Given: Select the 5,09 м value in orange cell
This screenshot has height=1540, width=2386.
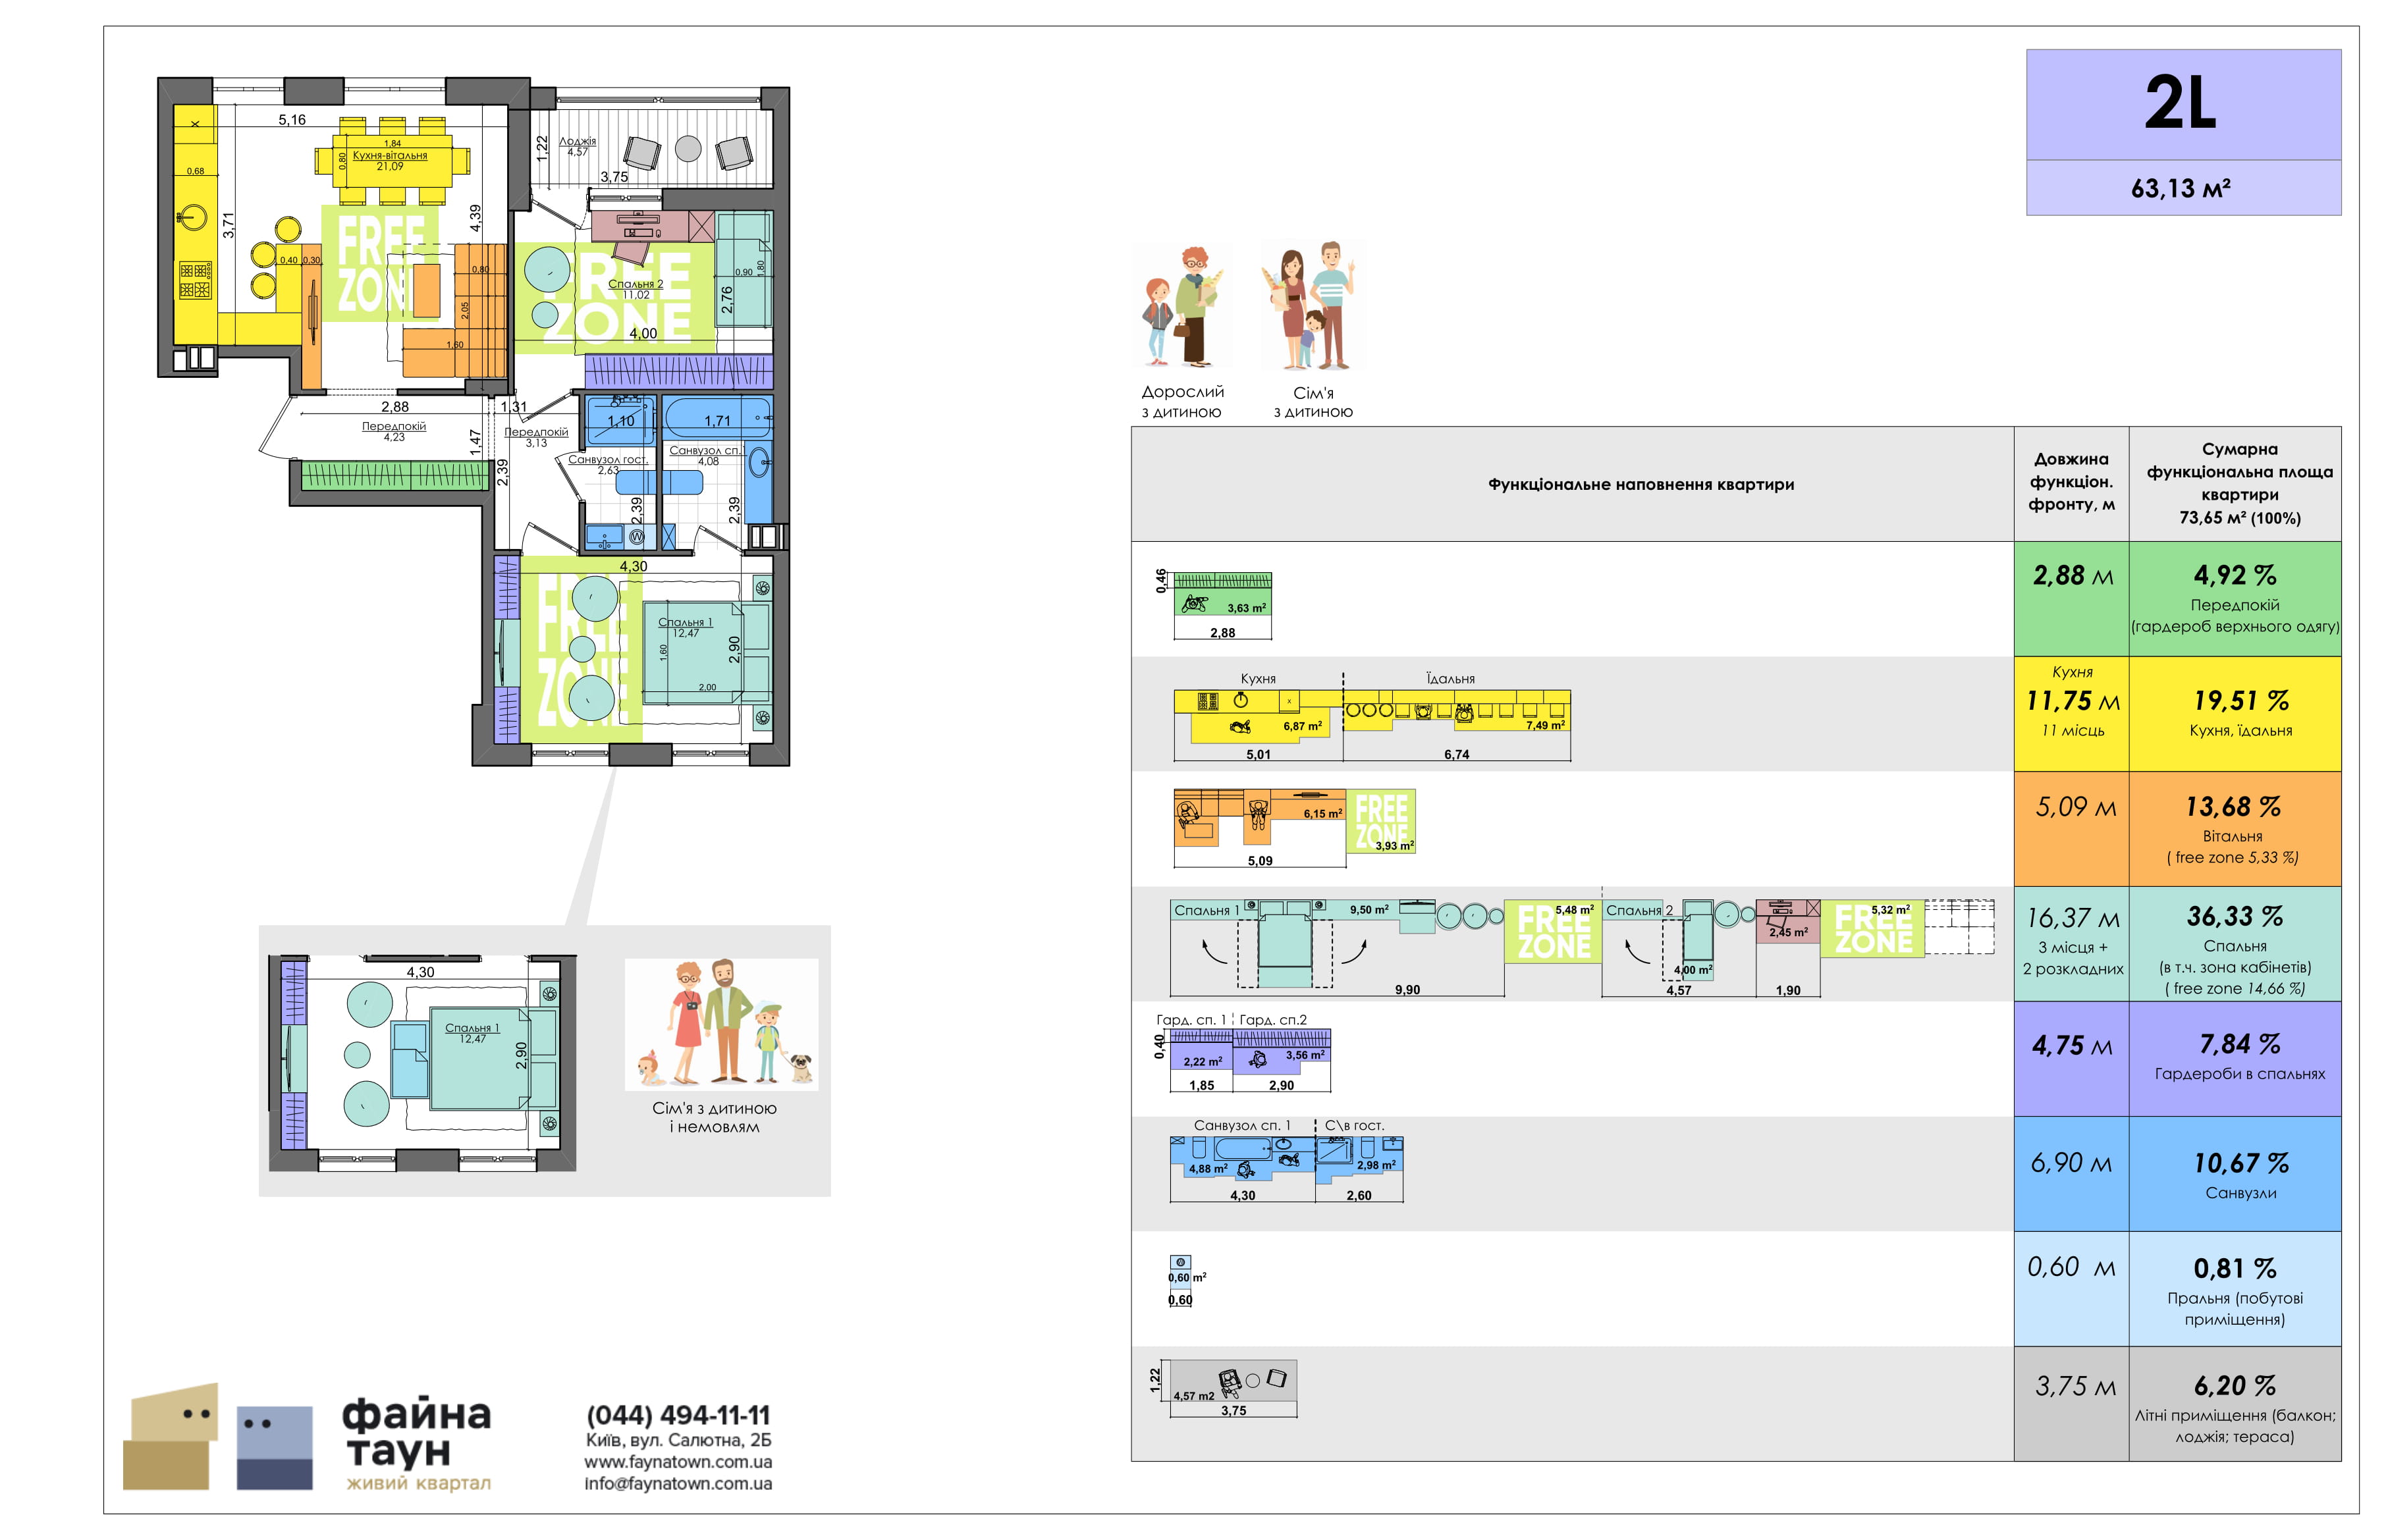Looking at the screenshot, I should [2075, 806].
